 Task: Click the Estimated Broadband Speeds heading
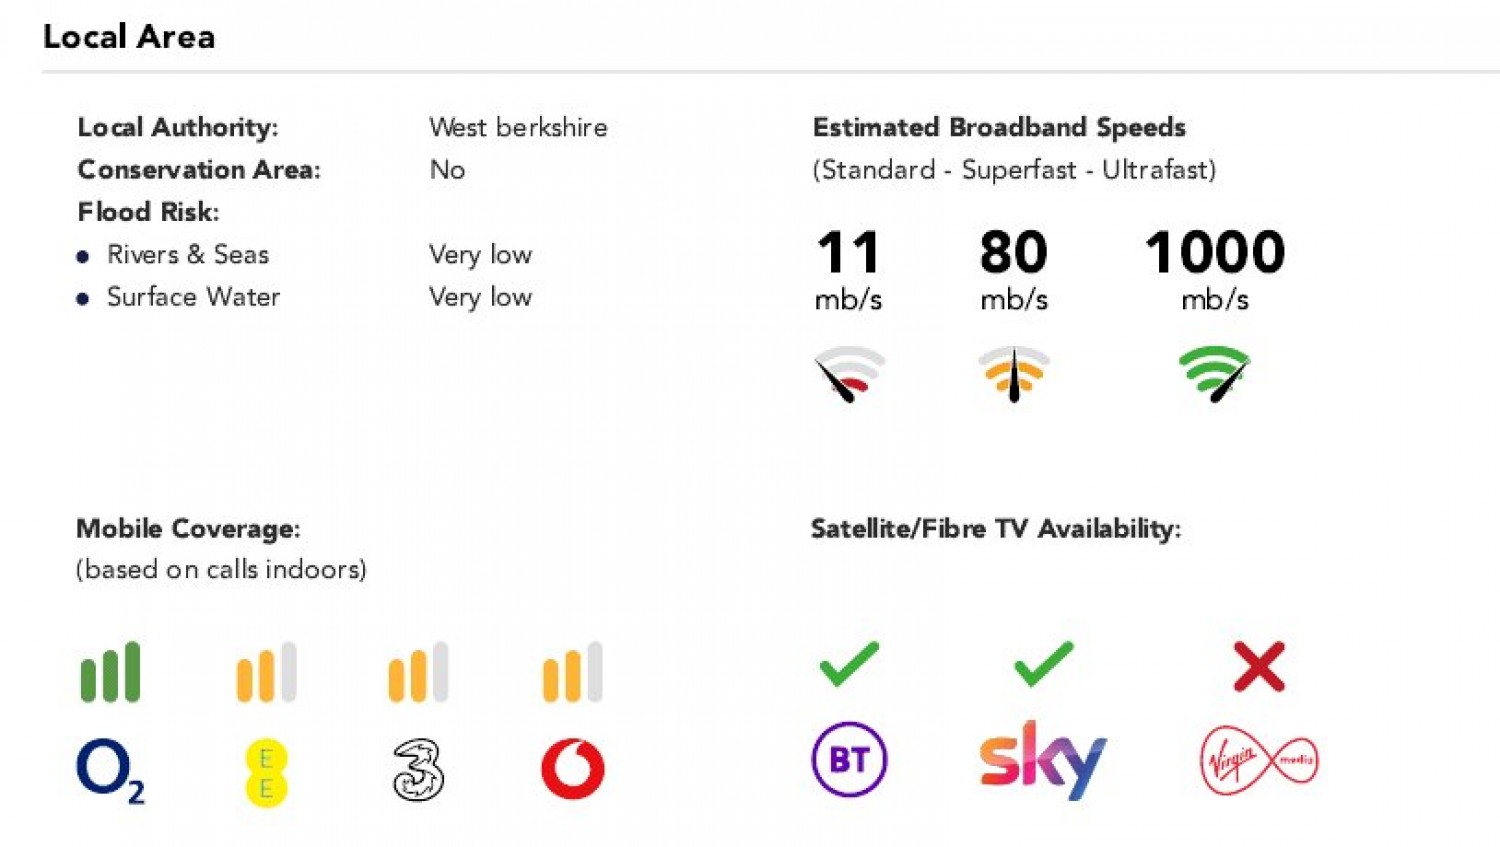click(999, 128)
